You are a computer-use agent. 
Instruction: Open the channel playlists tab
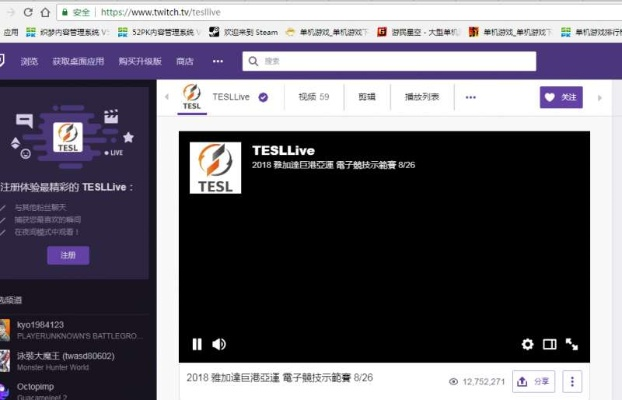tap(421, 97)
